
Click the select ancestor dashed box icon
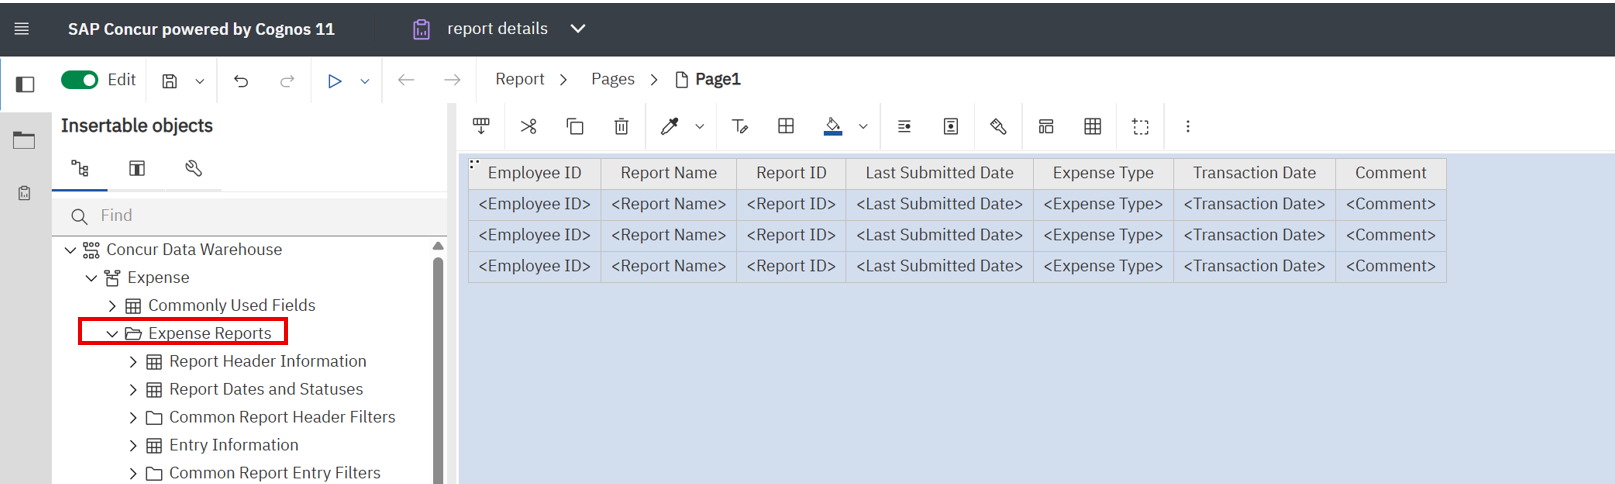coord(1140,126)
